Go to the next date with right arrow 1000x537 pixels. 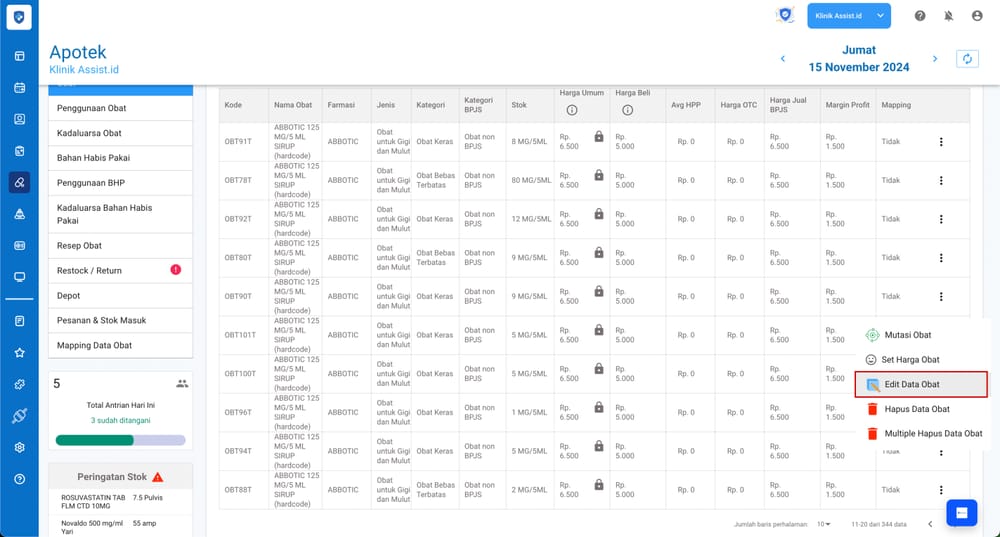pyautogui.click(x=935, y=59)
